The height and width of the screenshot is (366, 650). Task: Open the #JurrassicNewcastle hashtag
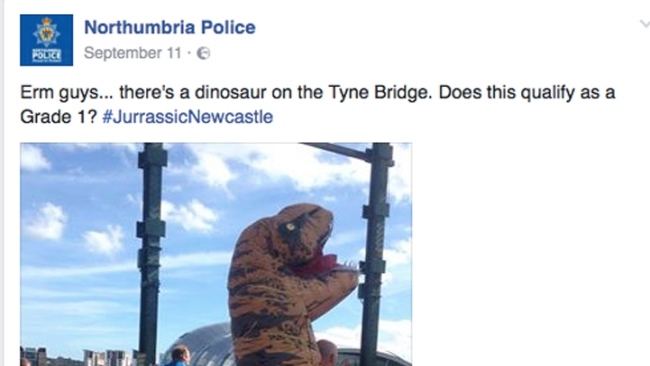[187, 116]
